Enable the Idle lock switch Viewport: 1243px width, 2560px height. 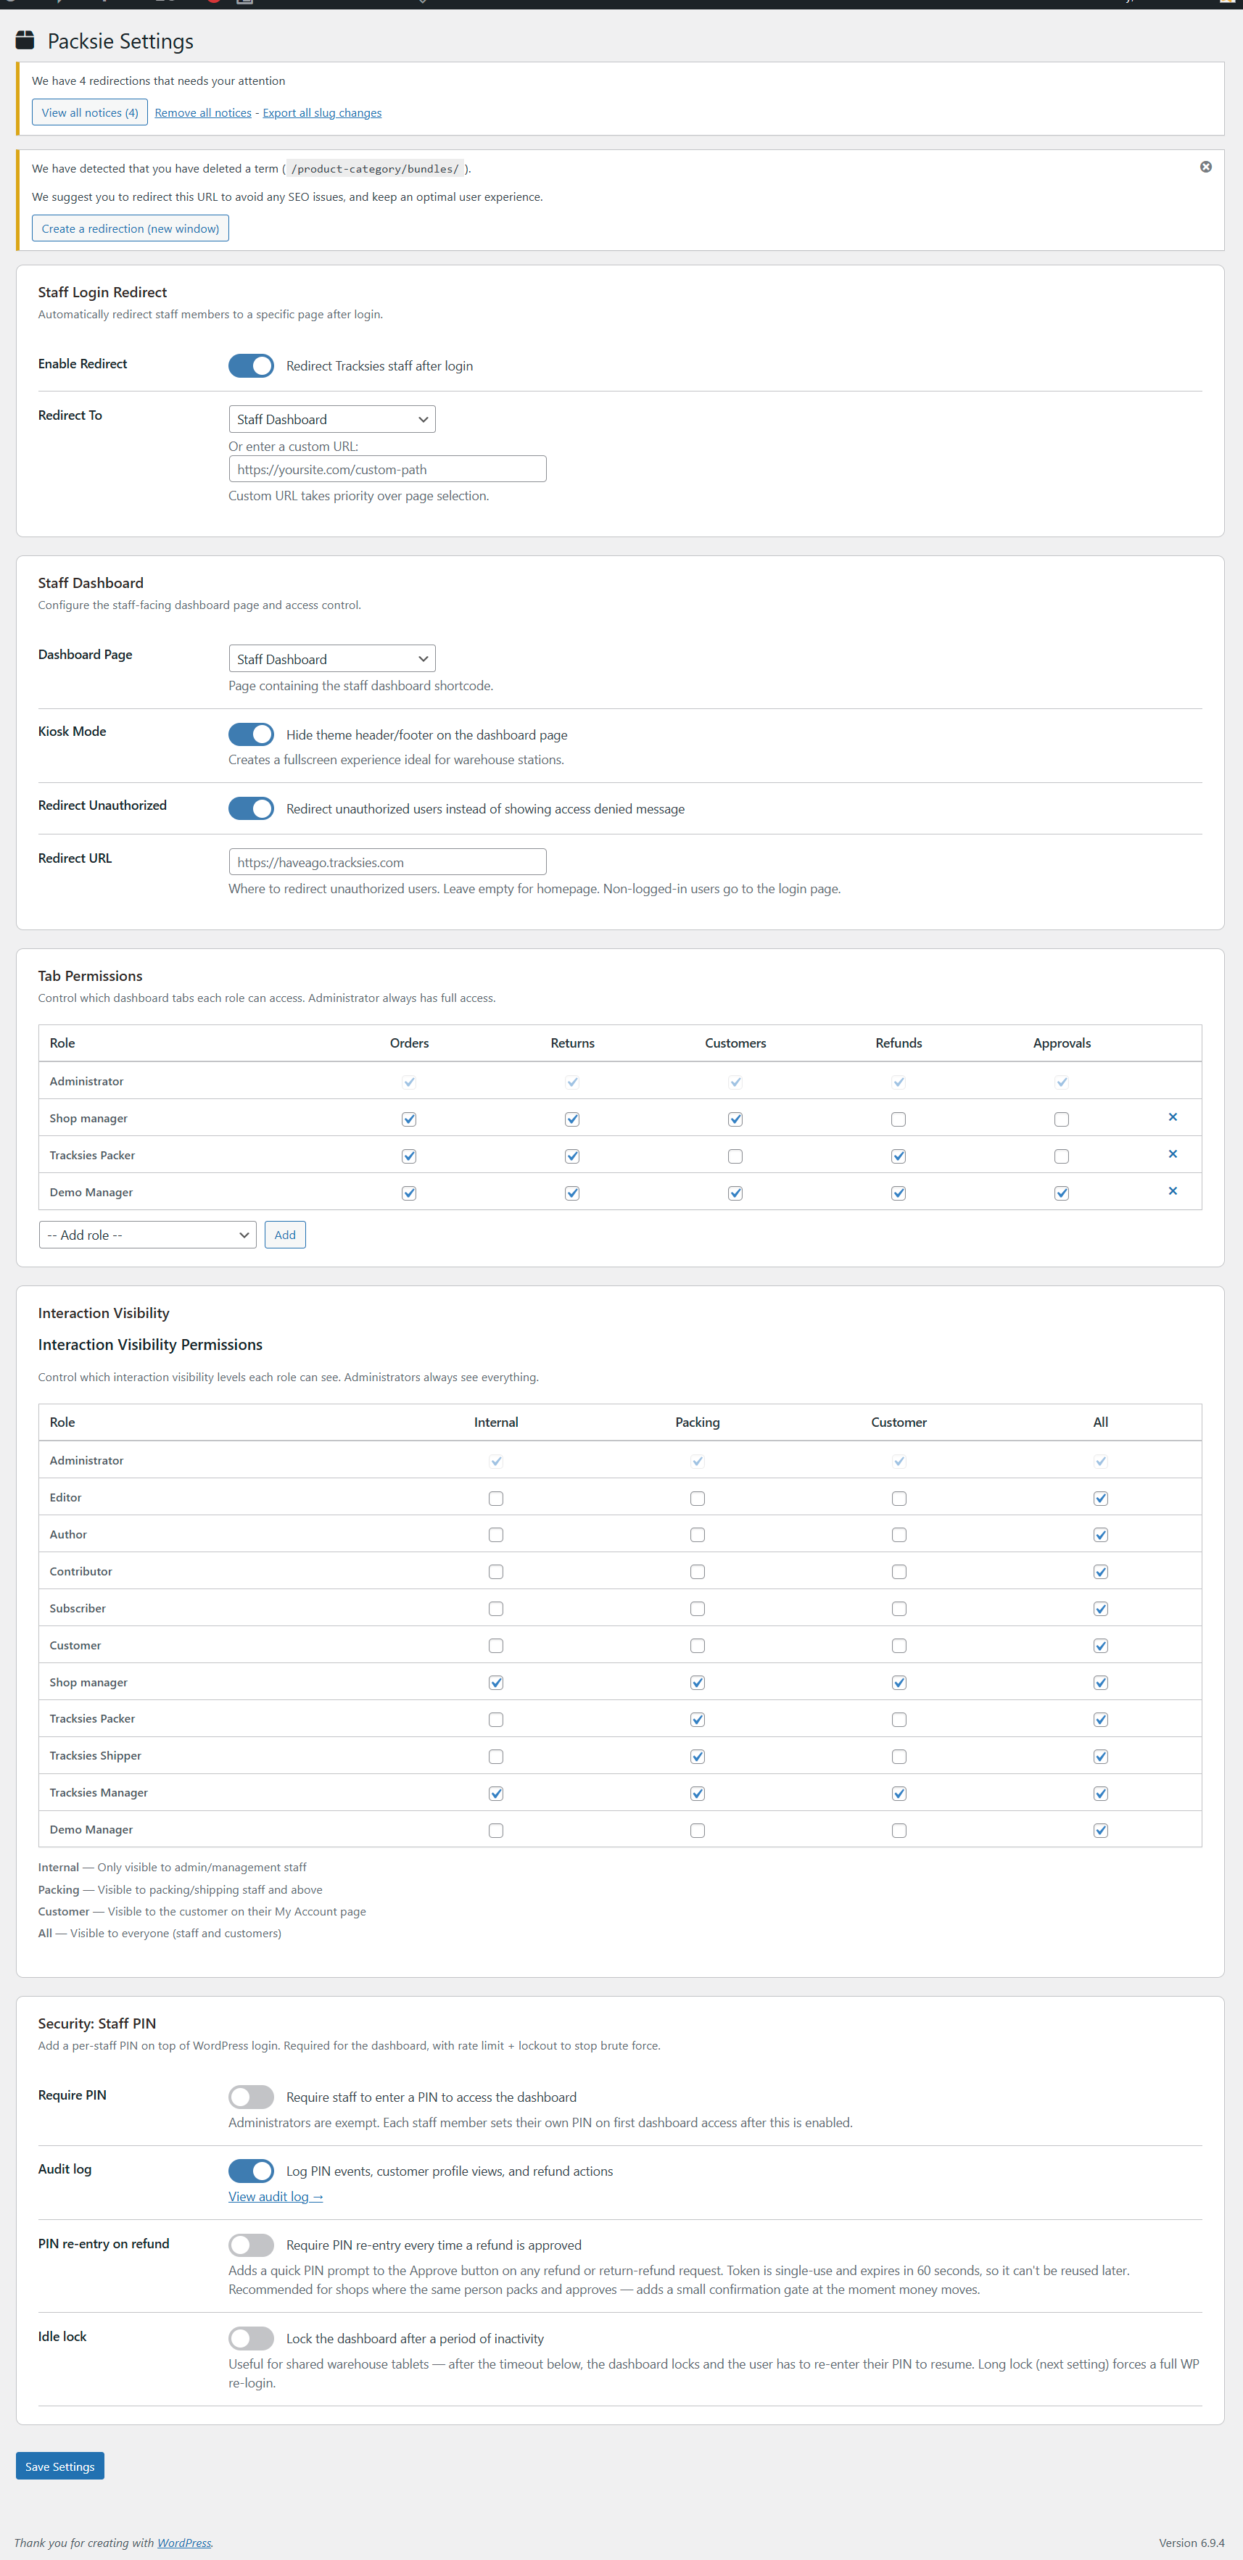(x=251, y=2338)
